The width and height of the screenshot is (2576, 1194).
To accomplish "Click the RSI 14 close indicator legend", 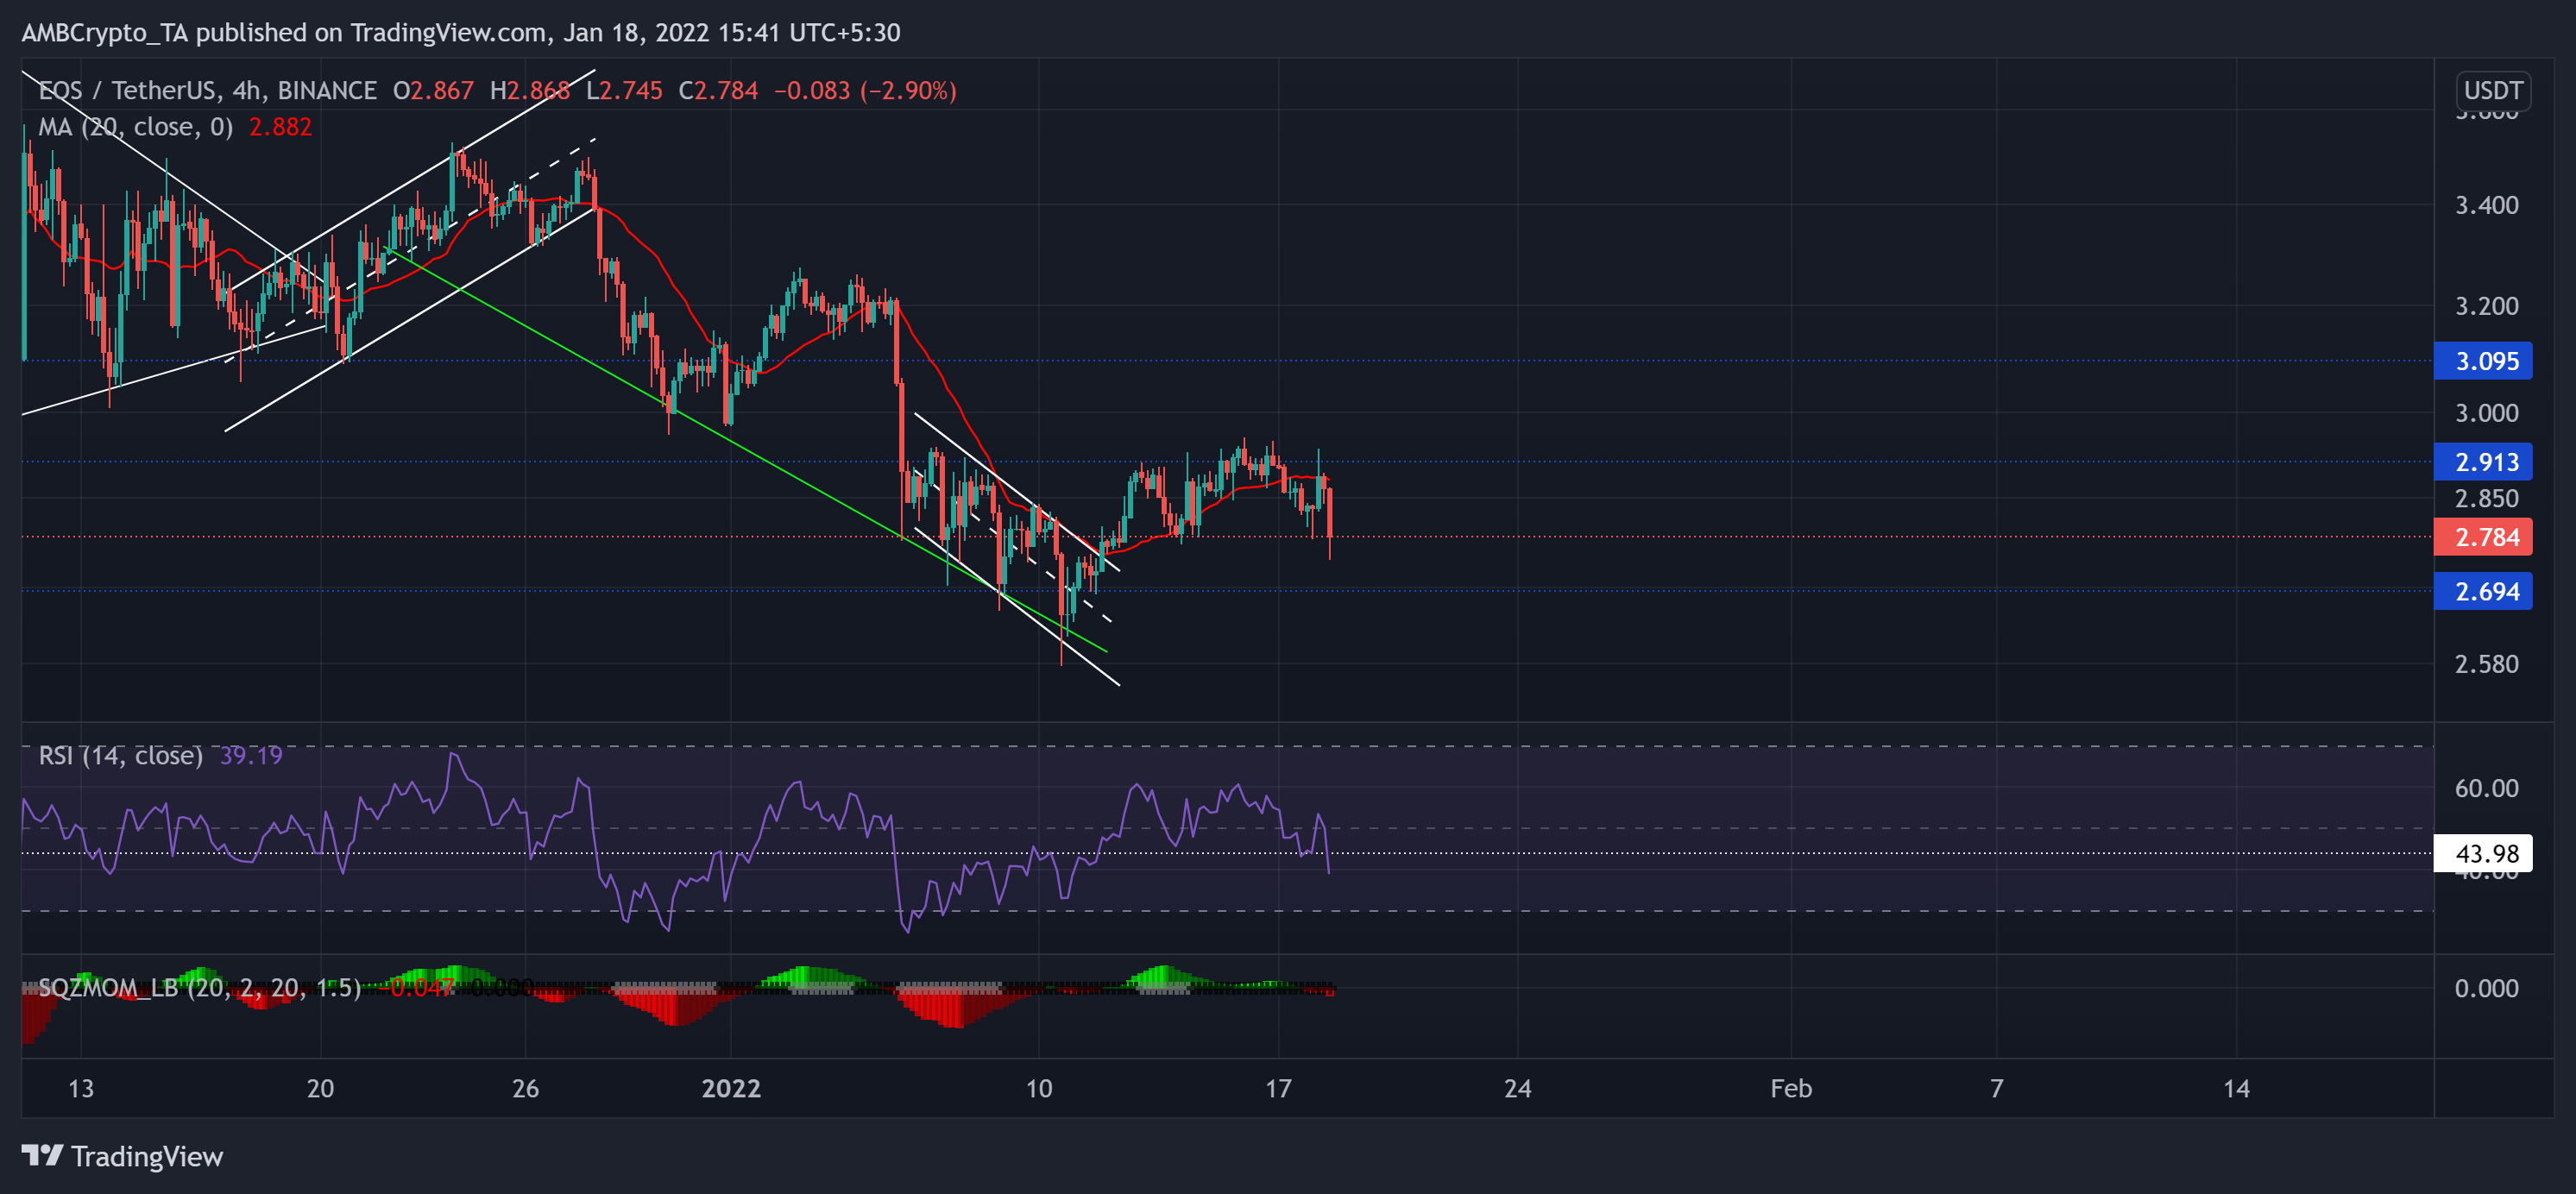I will [120, 755].
